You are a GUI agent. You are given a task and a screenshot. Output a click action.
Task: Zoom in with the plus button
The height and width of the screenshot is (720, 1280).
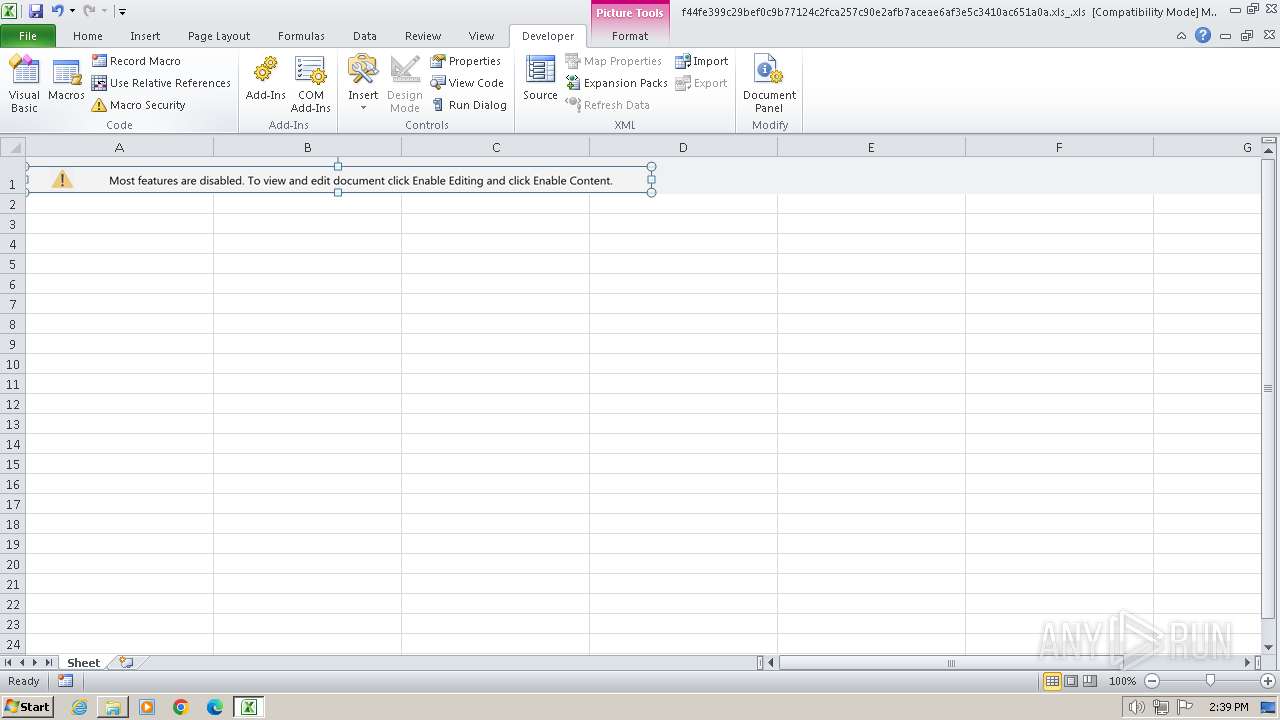click(1268, 681)
